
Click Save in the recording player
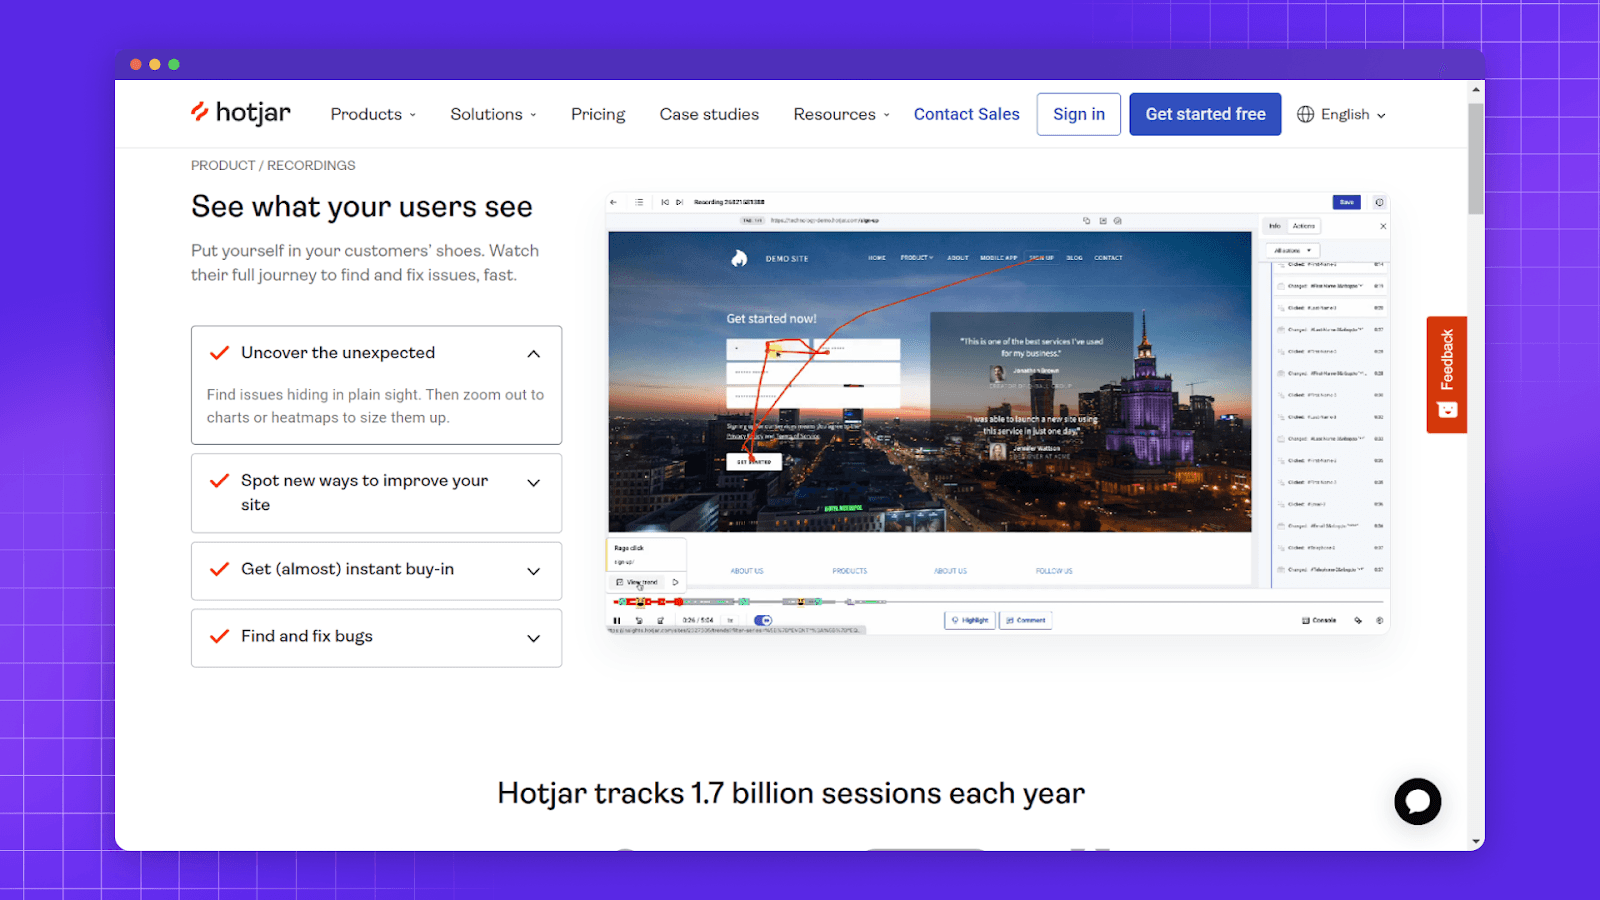pos(1347,202)
